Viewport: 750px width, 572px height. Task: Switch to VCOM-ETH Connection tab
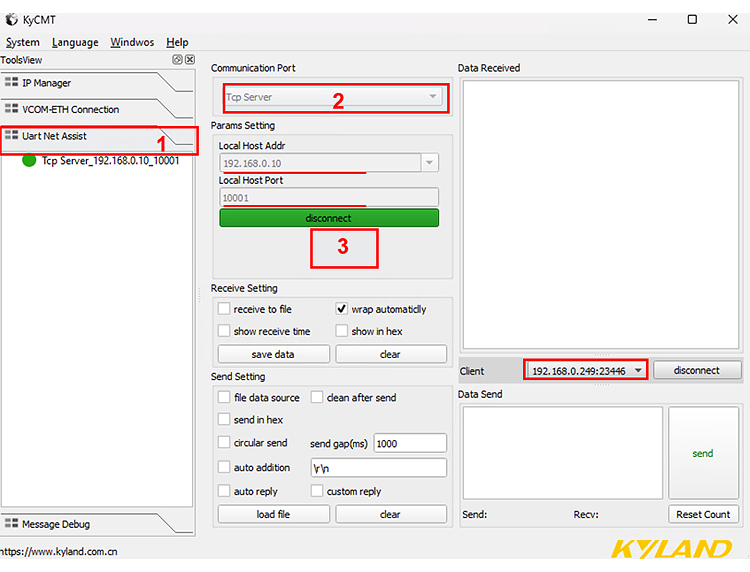click(x=96, y=110)
